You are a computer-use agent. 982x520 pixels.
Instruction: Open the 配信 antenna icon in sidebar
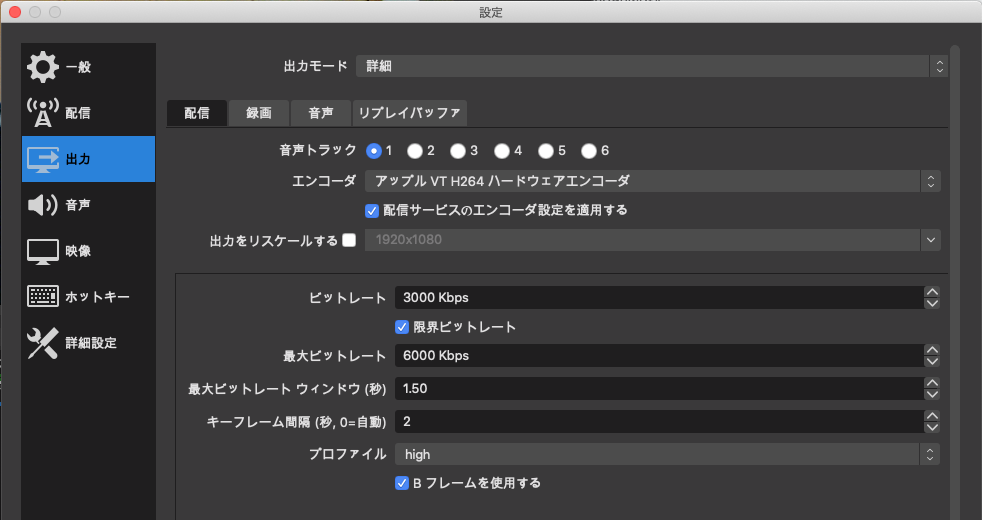[x=43, y=113]
